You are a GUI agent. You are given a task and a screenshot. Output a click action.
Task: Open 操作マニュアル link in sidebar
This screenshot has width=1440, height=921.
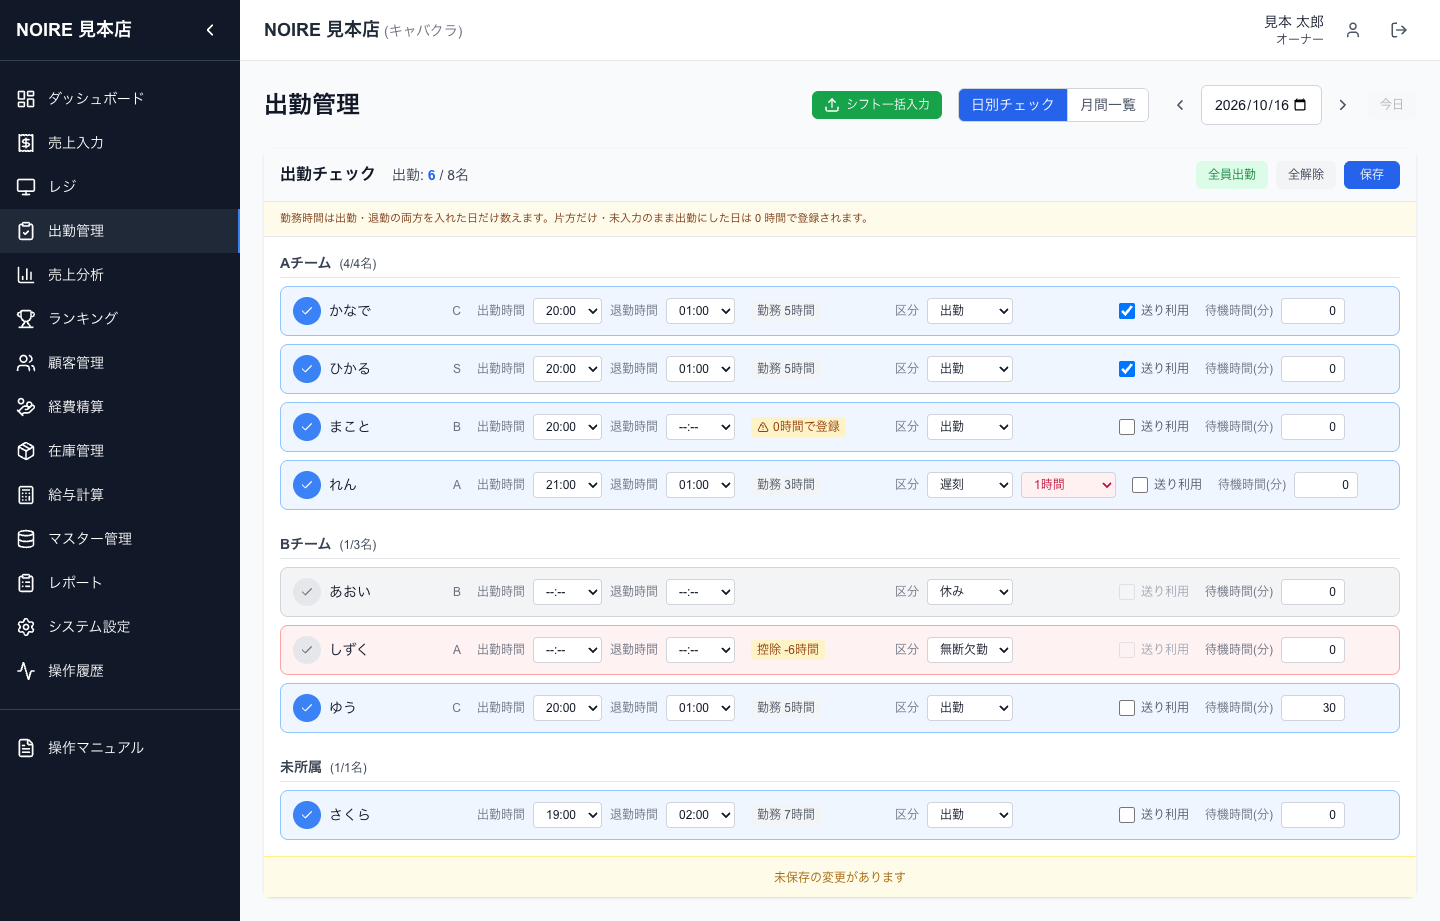pos(120,748)
